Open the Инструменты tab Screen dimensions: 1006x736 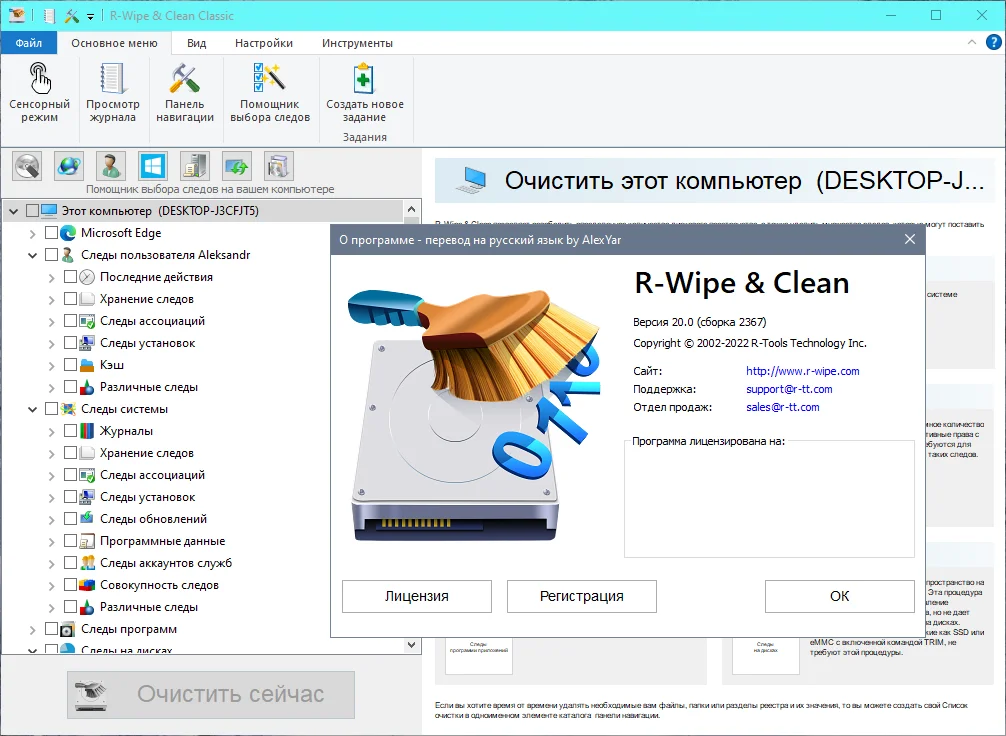click(357, 43)
